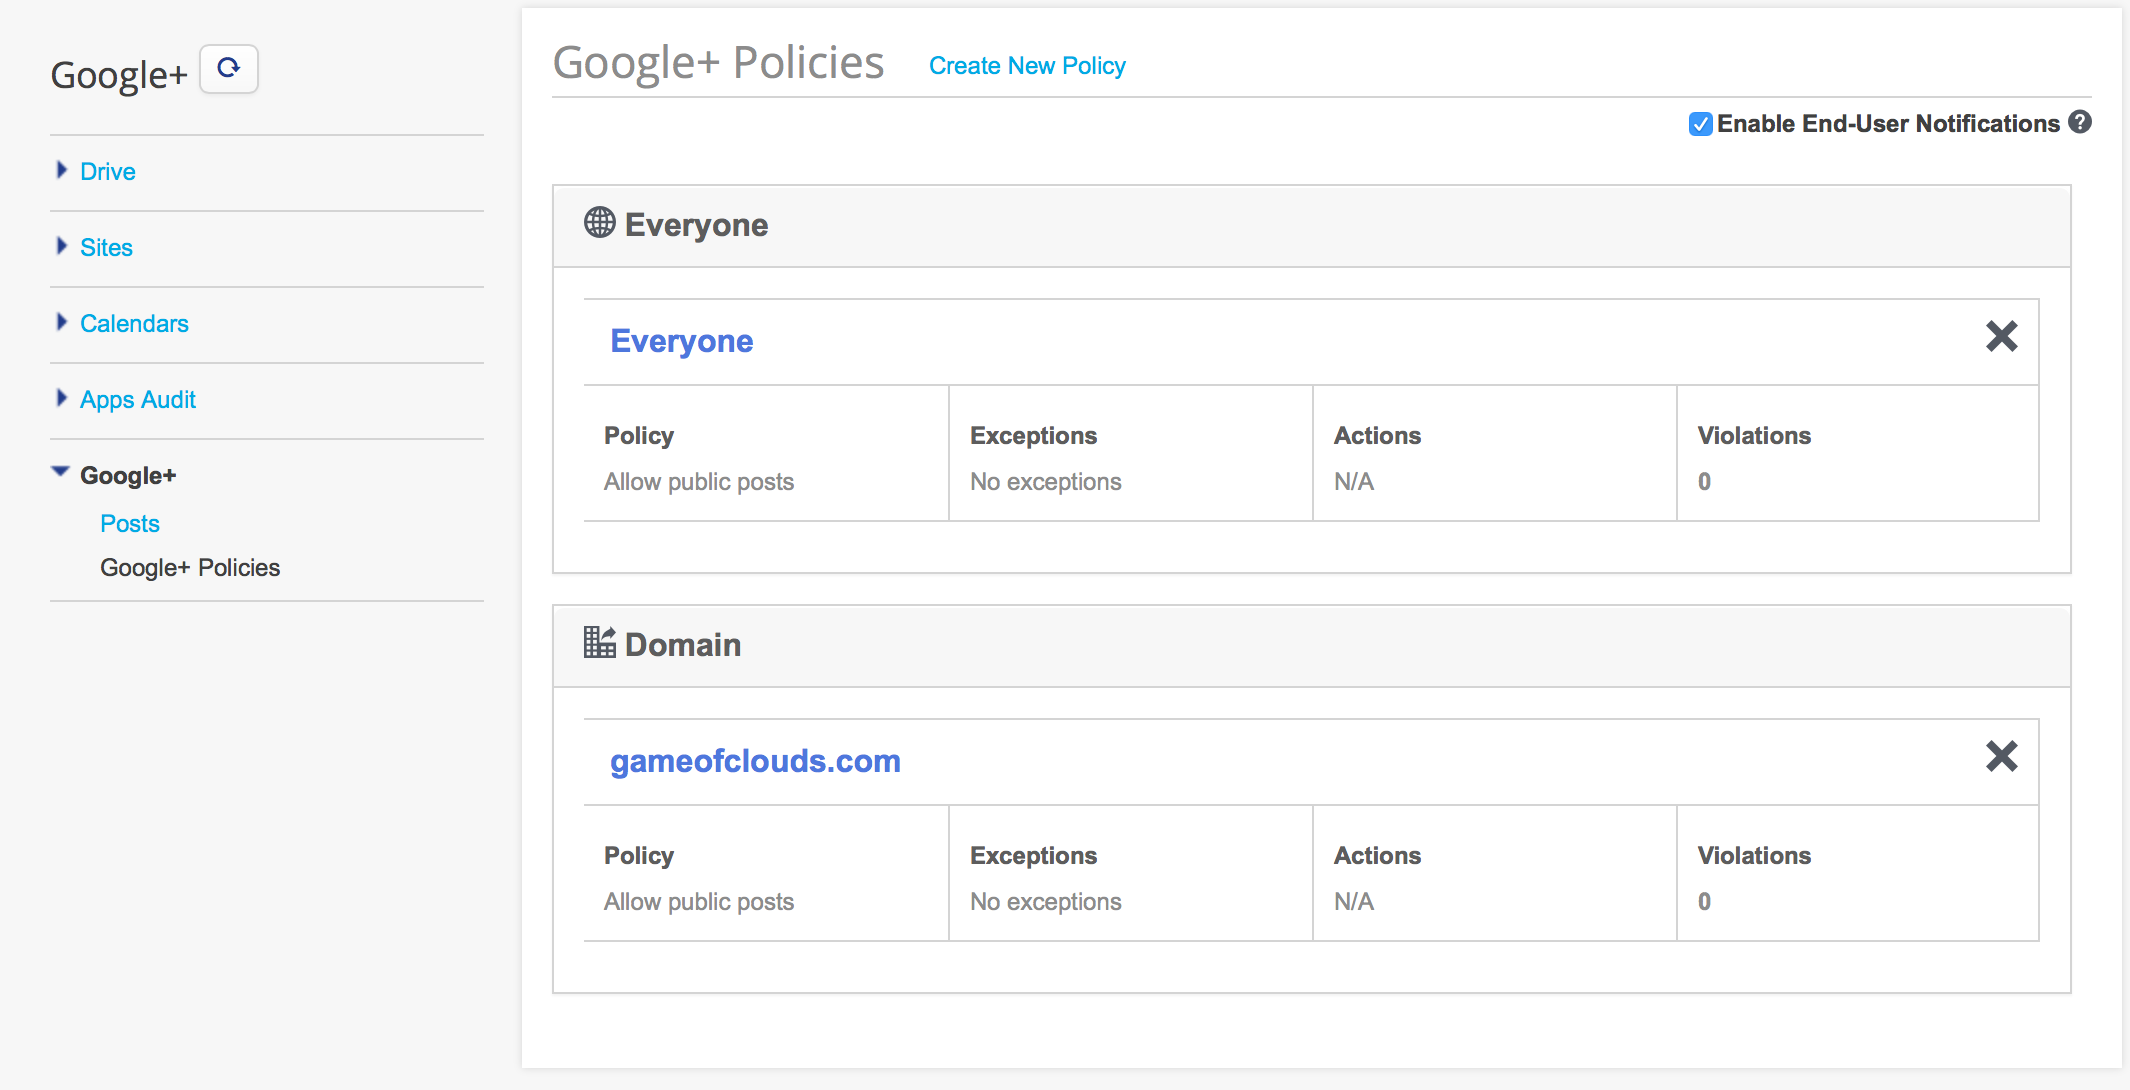Click the Everyone section header text
Image resolution: width=2130 pixels, height=1090 pixels.
pos(697,225)
